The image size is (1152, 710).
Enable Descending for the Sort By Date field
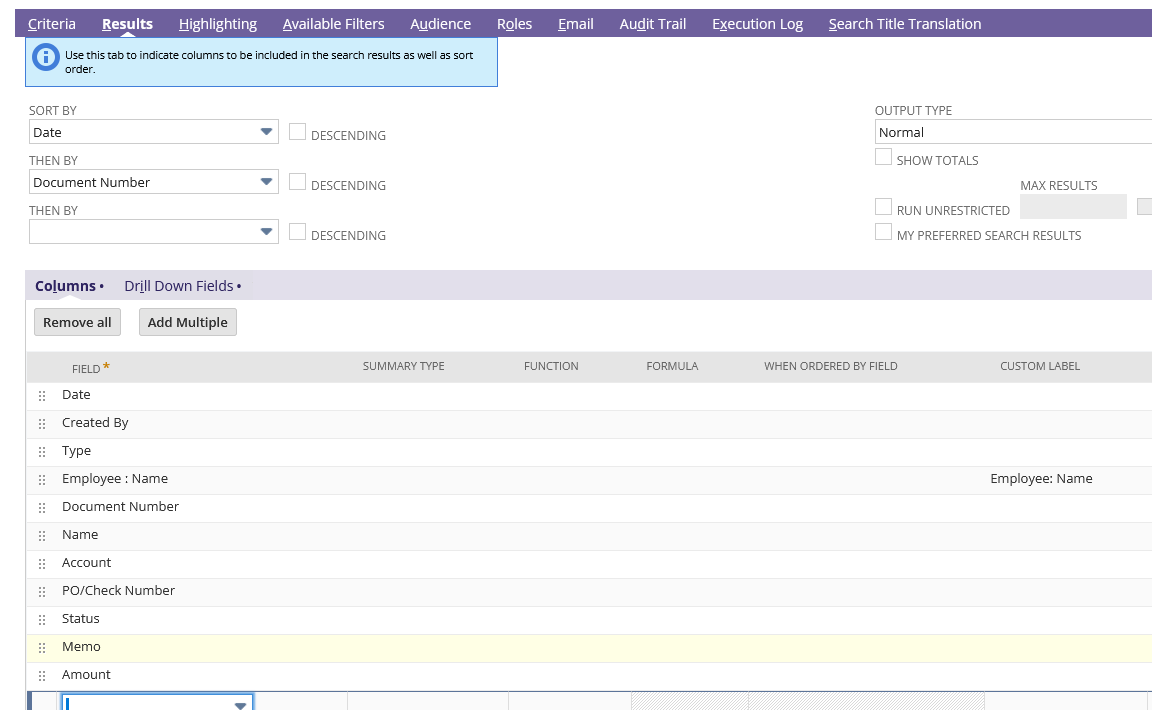click(297, 132)
